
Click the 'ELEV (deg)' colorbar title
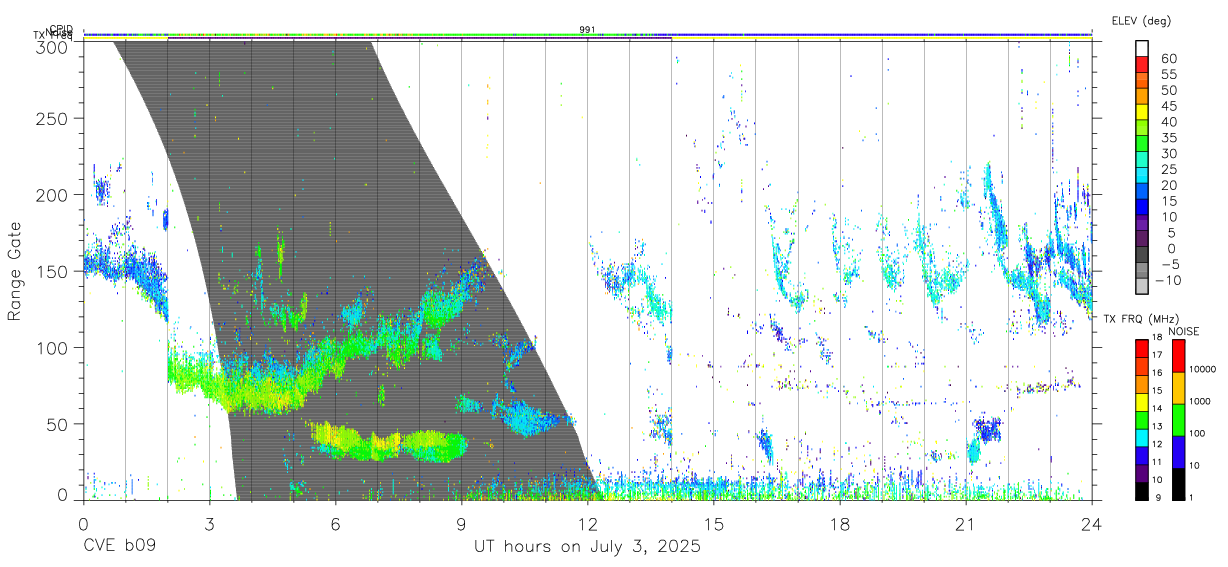coord(1140,20)
